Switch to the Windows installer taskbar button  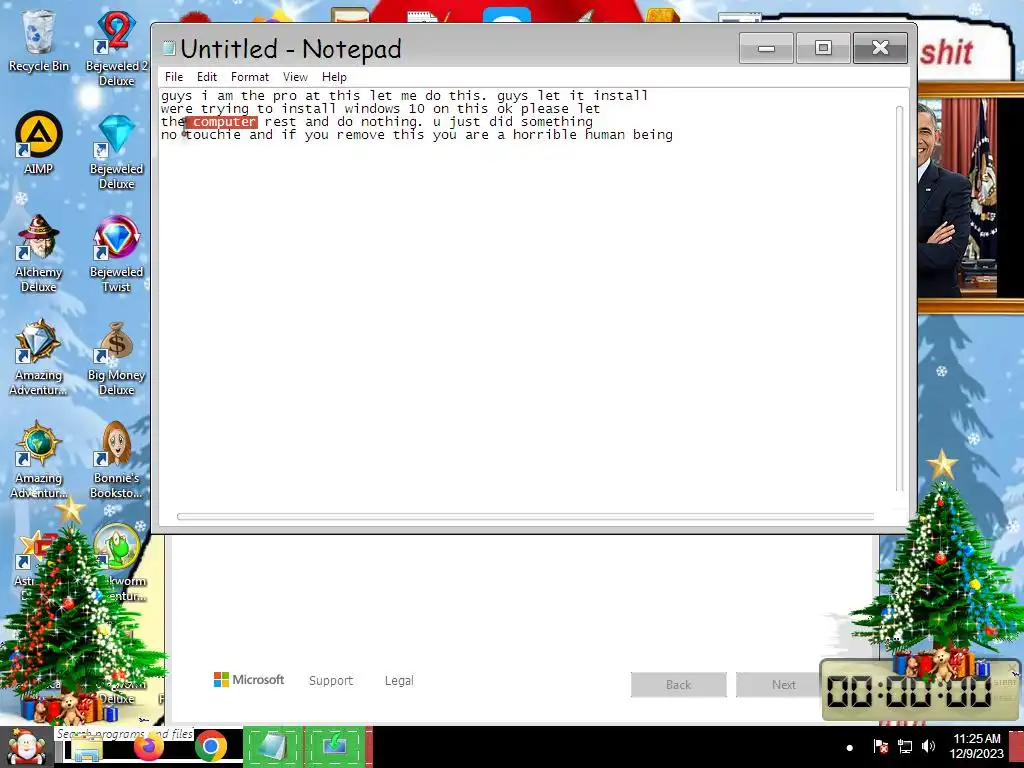pos(335,746)
